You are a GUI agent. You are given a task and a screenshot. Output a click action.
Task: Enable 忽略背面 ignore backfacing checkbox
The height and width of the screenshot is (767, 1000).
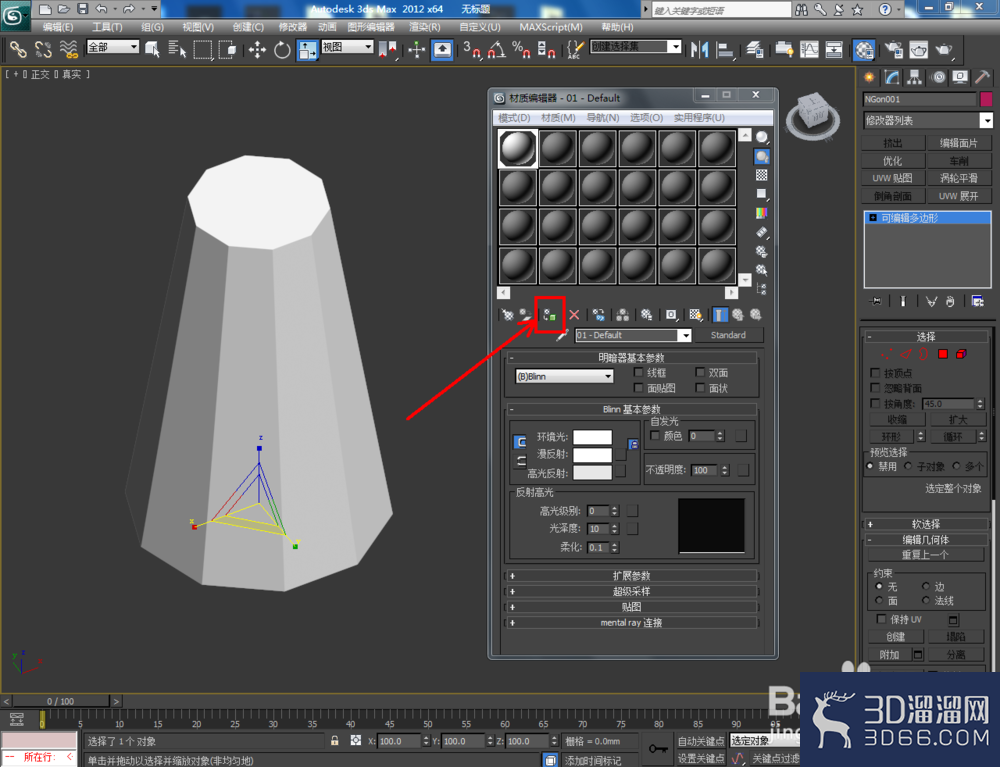click(x=875, y=388)
